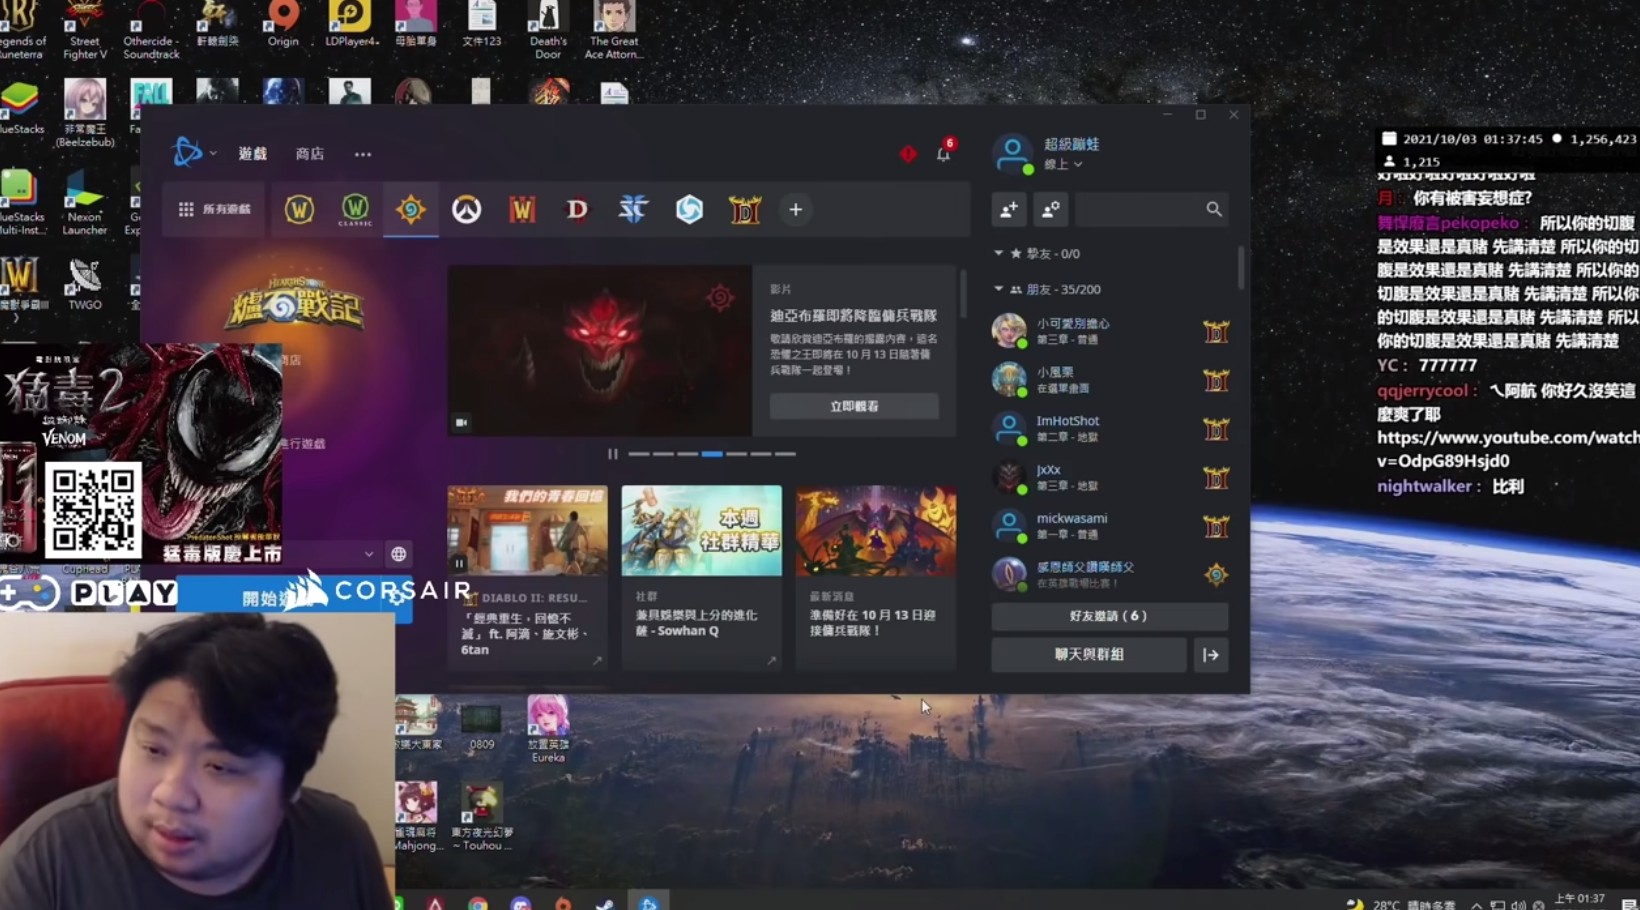
Task: Collapse the 摯友 0/0 favorites group
Action: [998, 253]
